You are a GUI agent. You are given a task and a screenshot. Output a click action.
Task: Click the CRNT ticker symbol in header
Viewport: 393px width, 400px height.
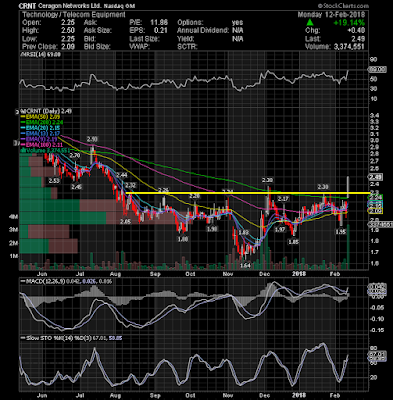(x=28, y=6)
